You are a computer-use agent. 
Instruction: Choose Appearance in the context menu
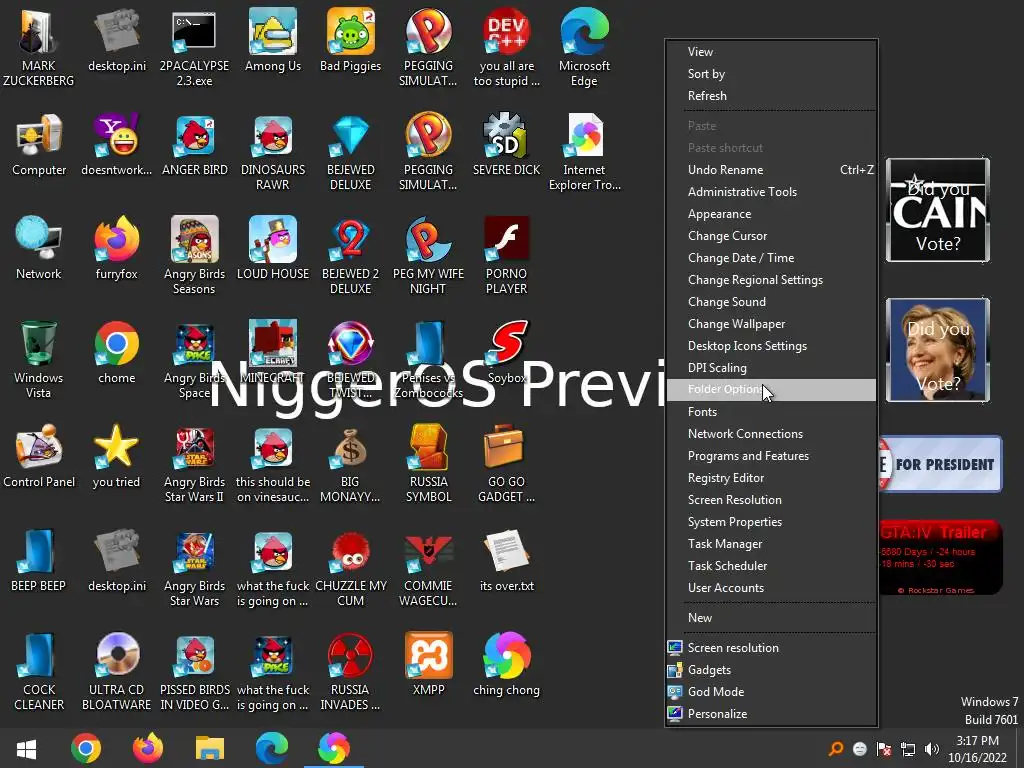point(771,214)
